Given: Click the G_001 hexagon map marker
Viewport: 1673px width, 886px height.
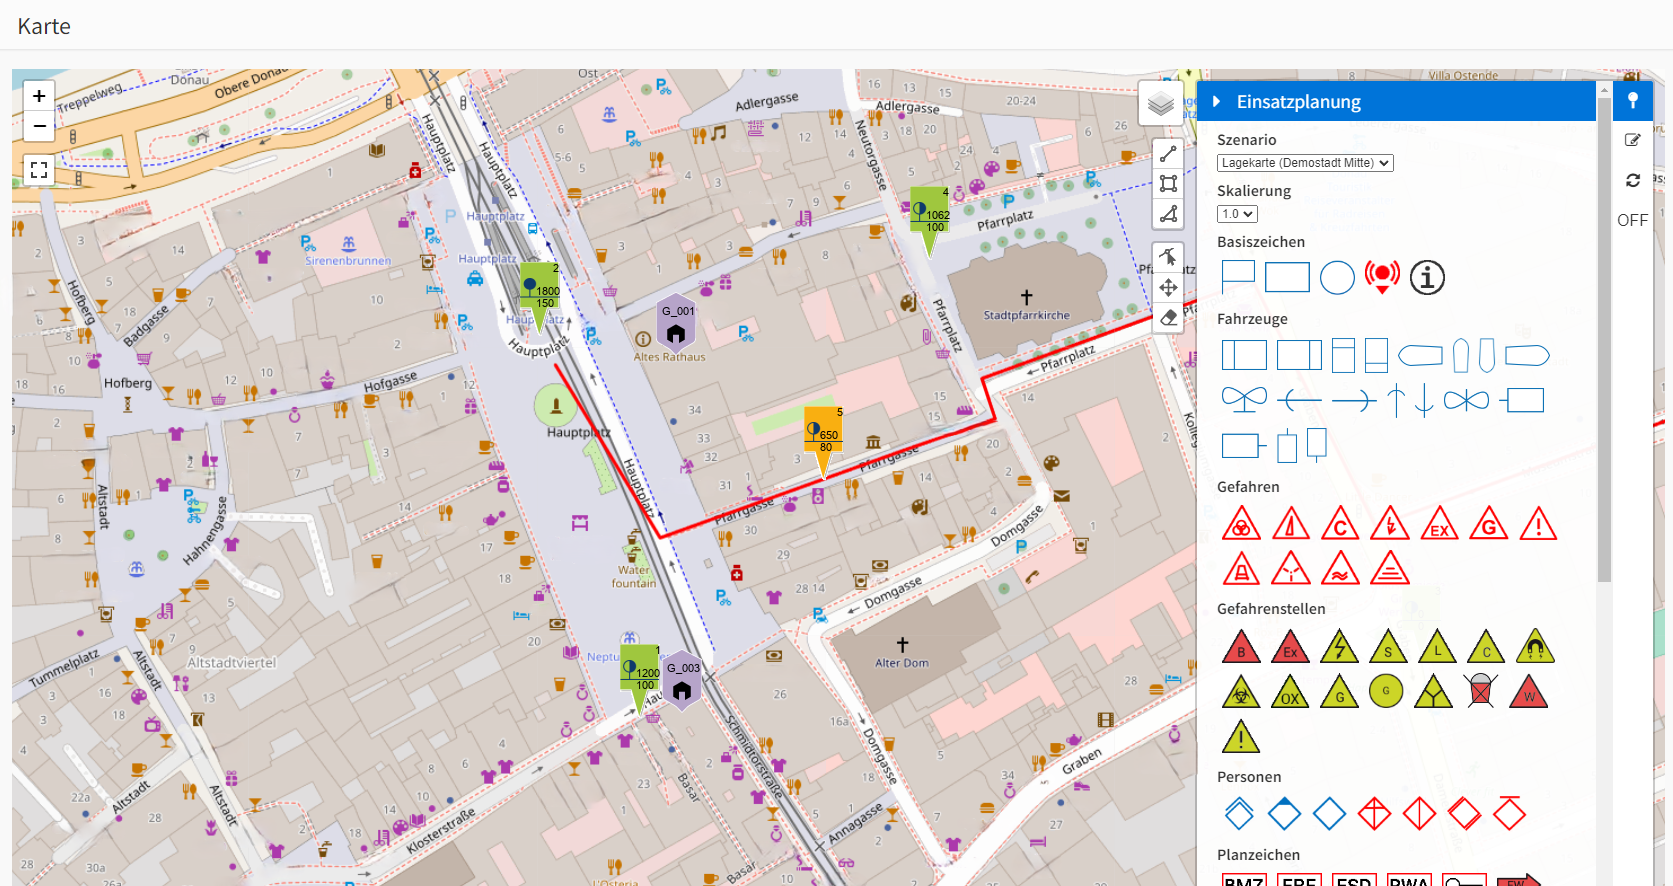Looking at the screenshot, I should tap(677, 321).
